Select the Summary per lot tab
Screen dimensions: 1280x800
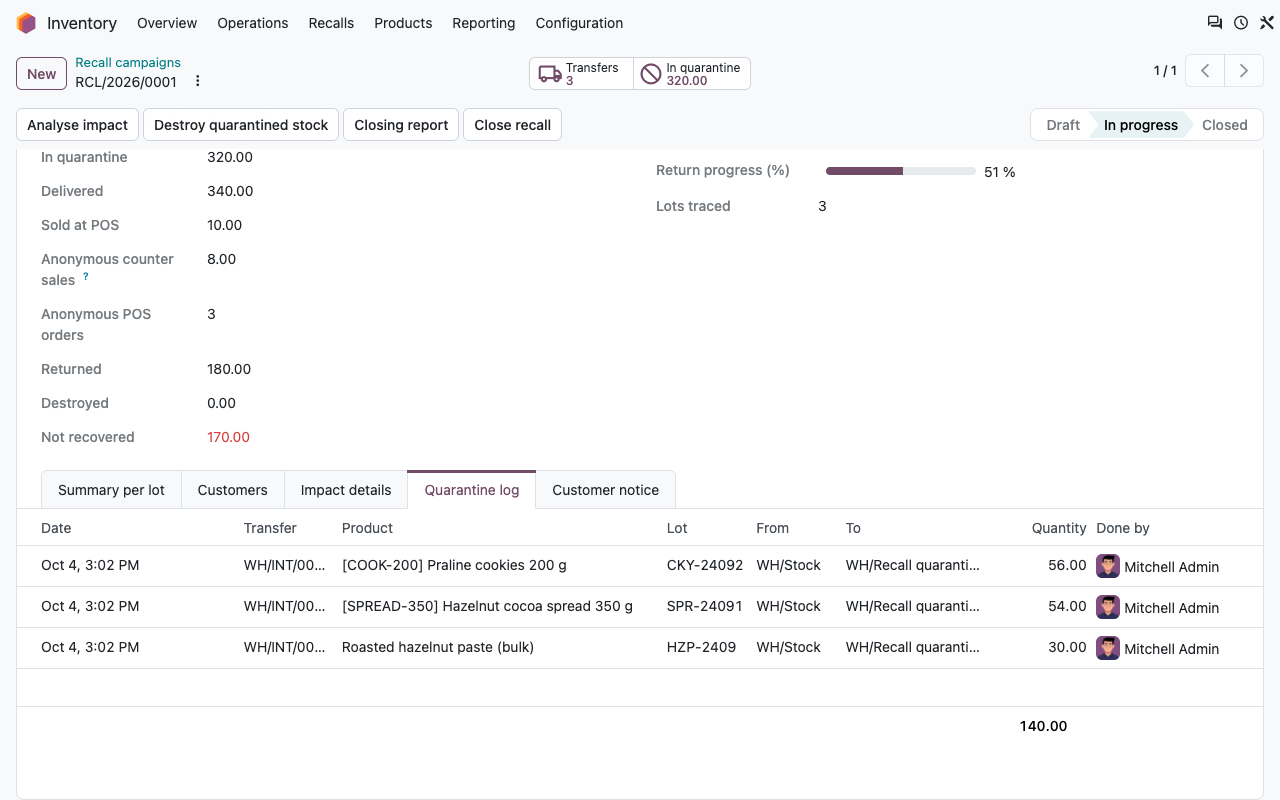coord(111,490)
